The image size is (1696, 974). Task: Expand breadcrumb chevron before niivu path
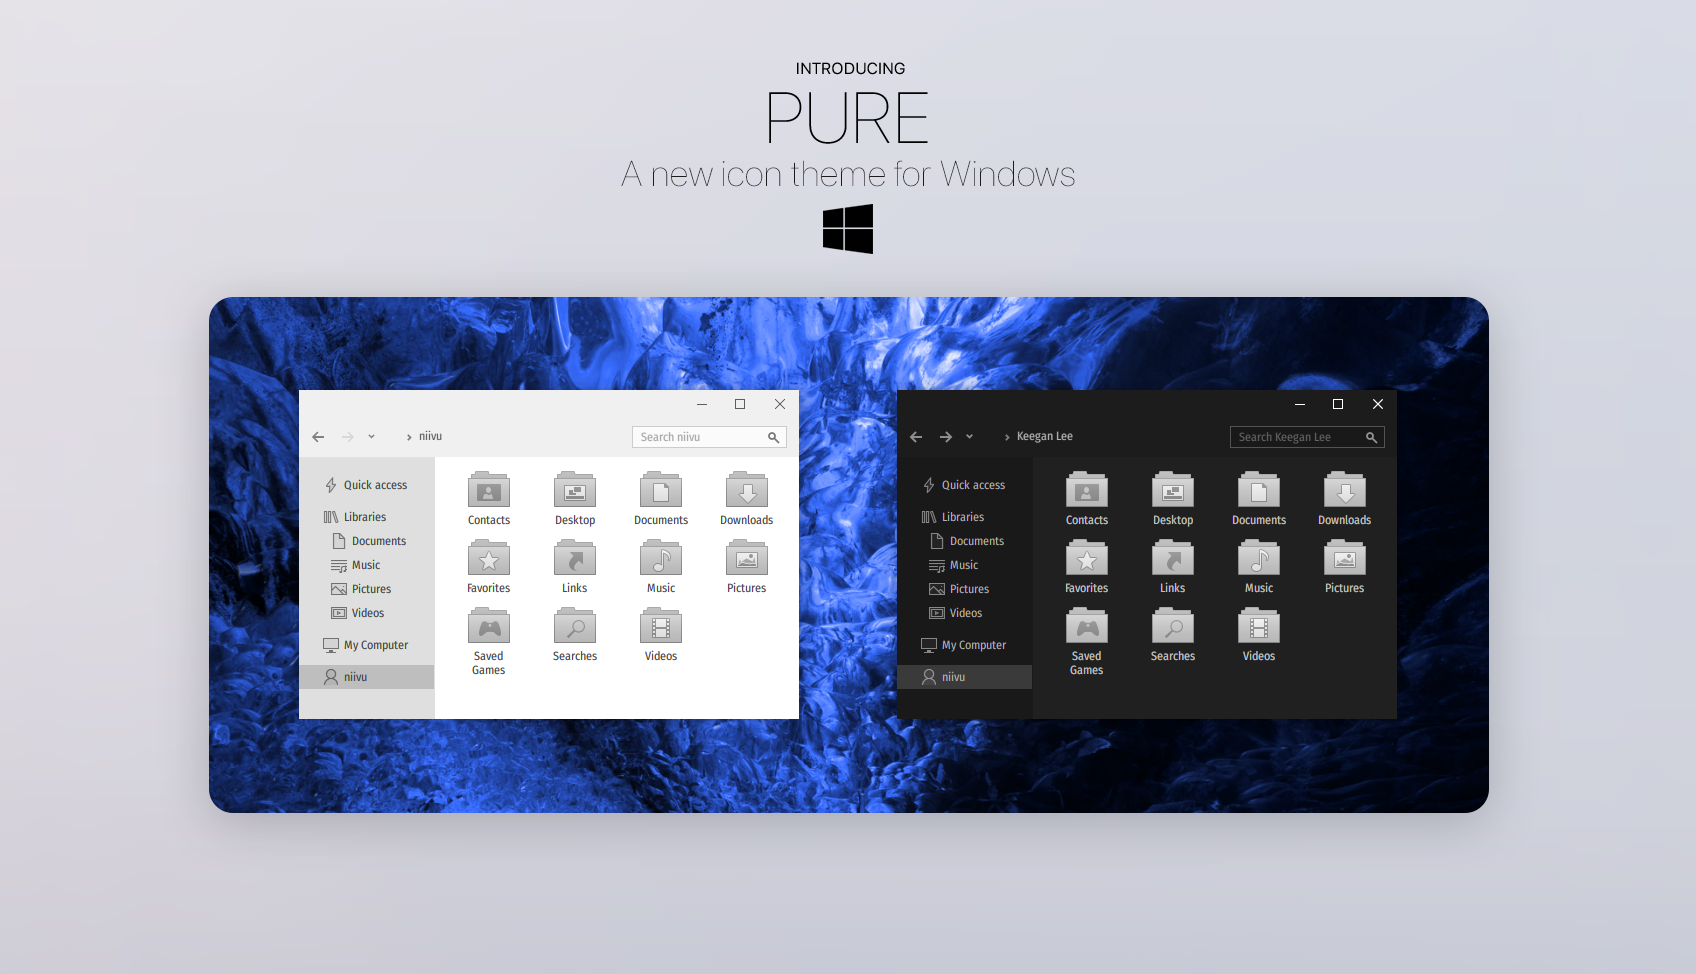tap(409, 437)
